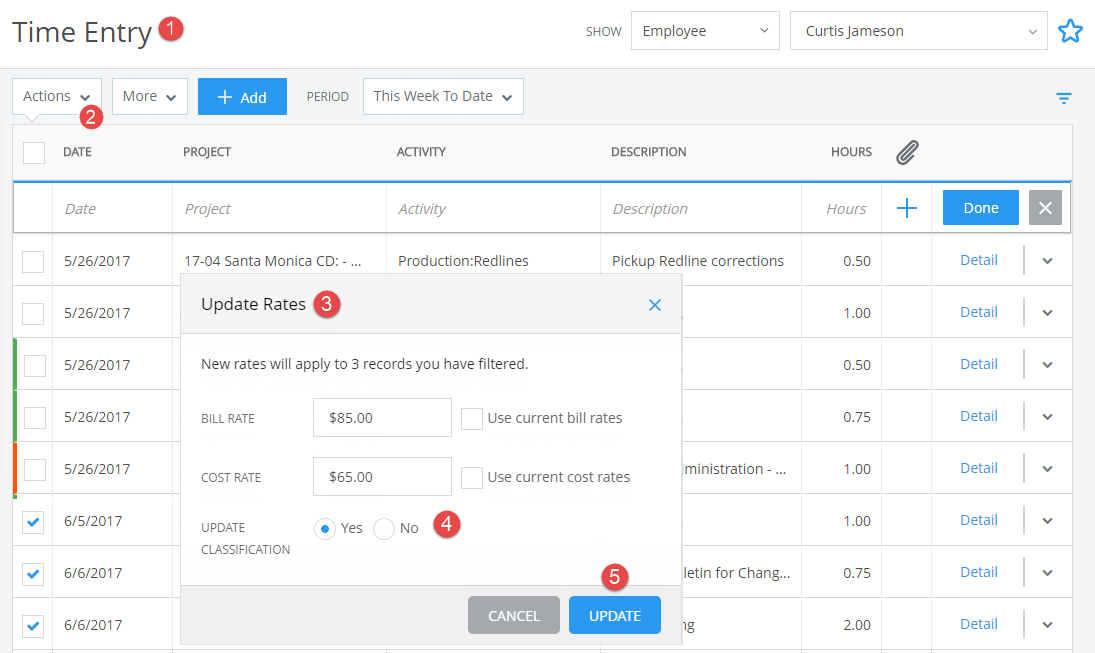Expand options for 5/26/2017 0.75 hours row
This screenshot has height=653, width=1095.
(x=1048, y=416)
